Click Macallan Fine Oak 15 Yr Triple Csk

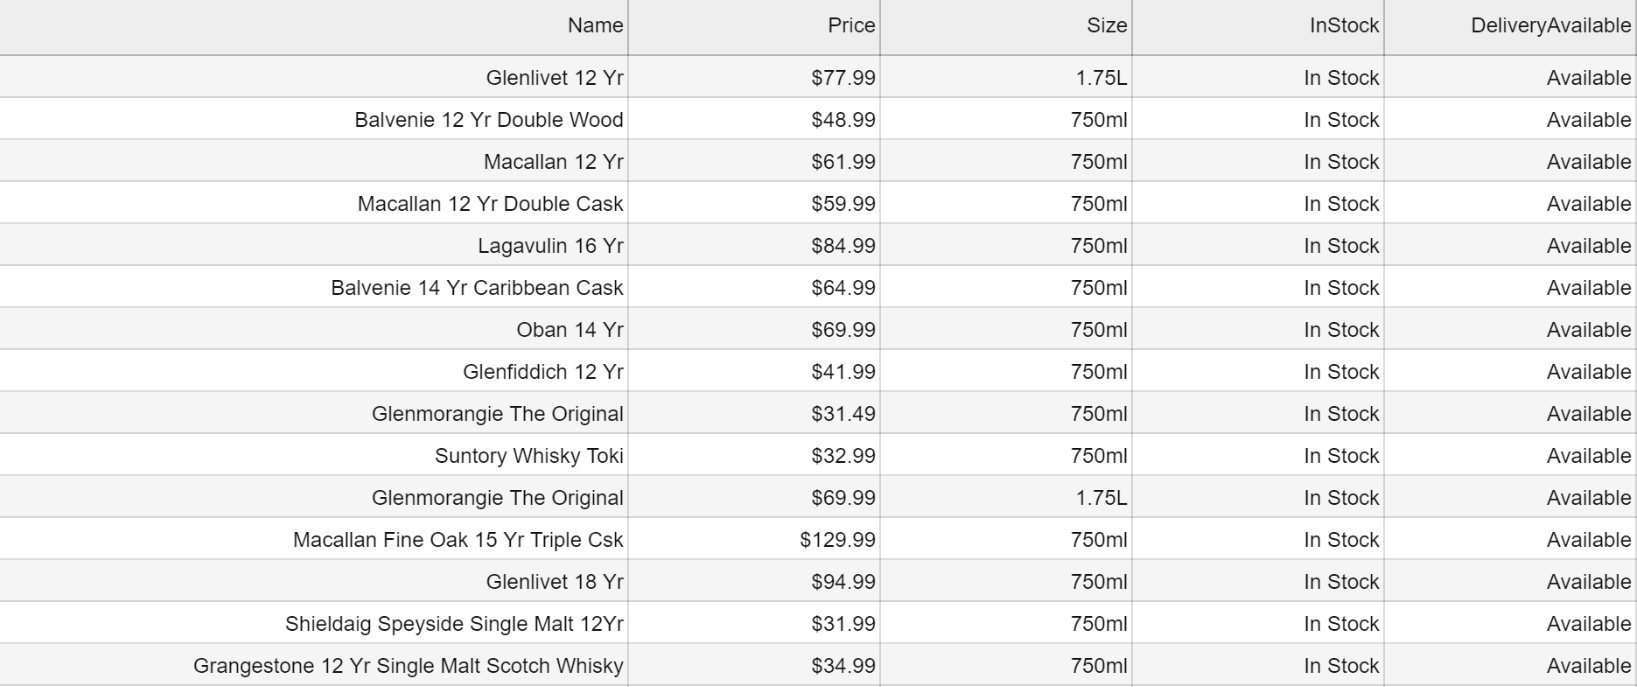coord(458,540)
